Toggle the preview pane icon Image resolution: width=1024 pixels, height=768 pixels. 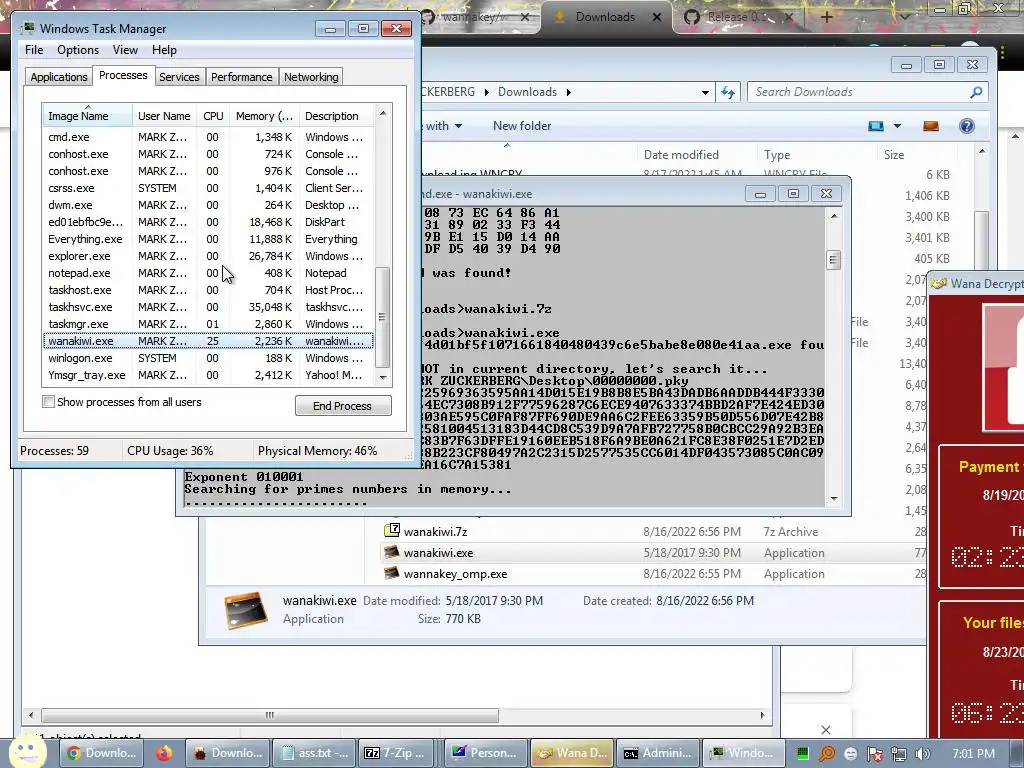click(x=931, y=126)
